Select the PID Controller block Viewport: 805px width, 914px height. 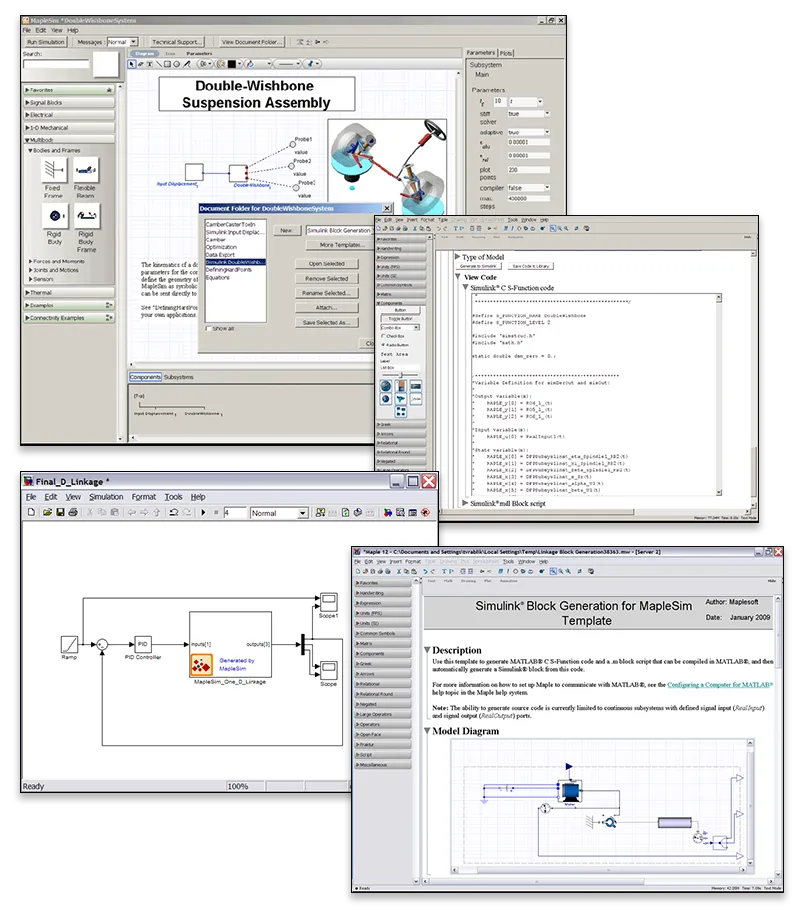pyautogui.click(x=142, y=644)
